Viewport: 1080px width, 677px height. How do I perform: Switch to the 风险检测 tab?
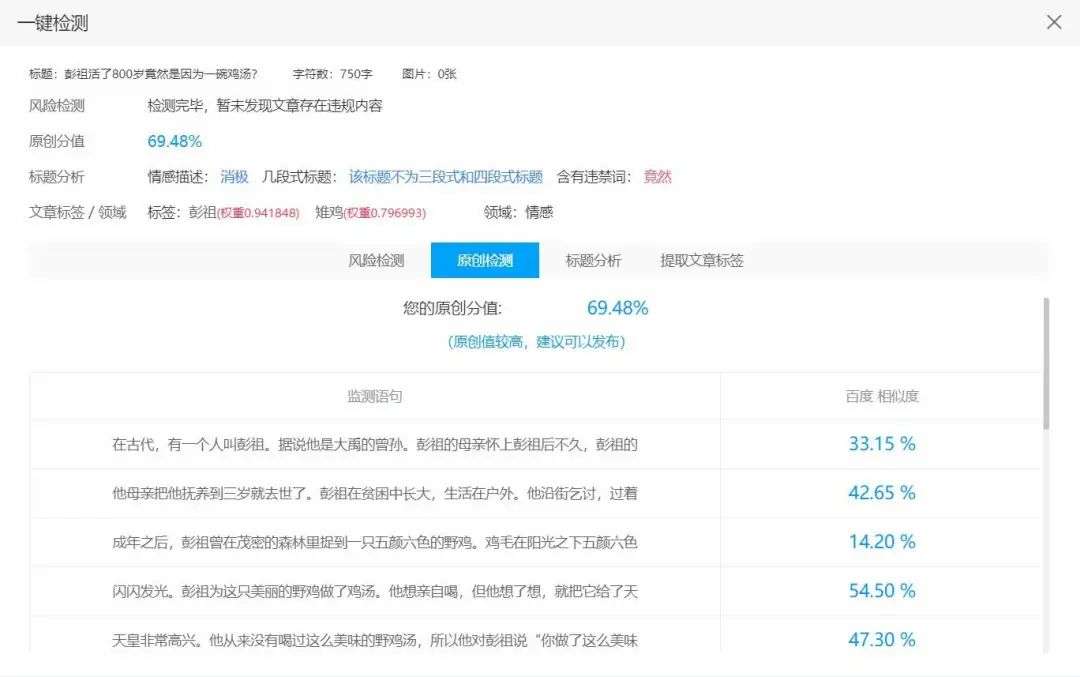point(376,260)
